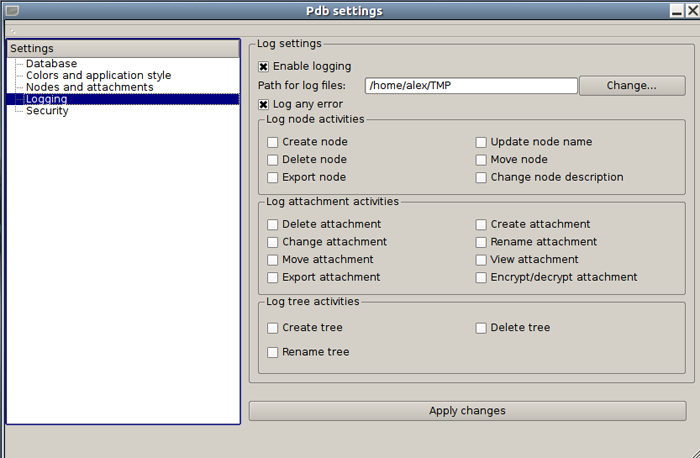The height and width of the screenshot is (458, 700).
Task: Click the Change... path button
Action: tap(632, 86)
